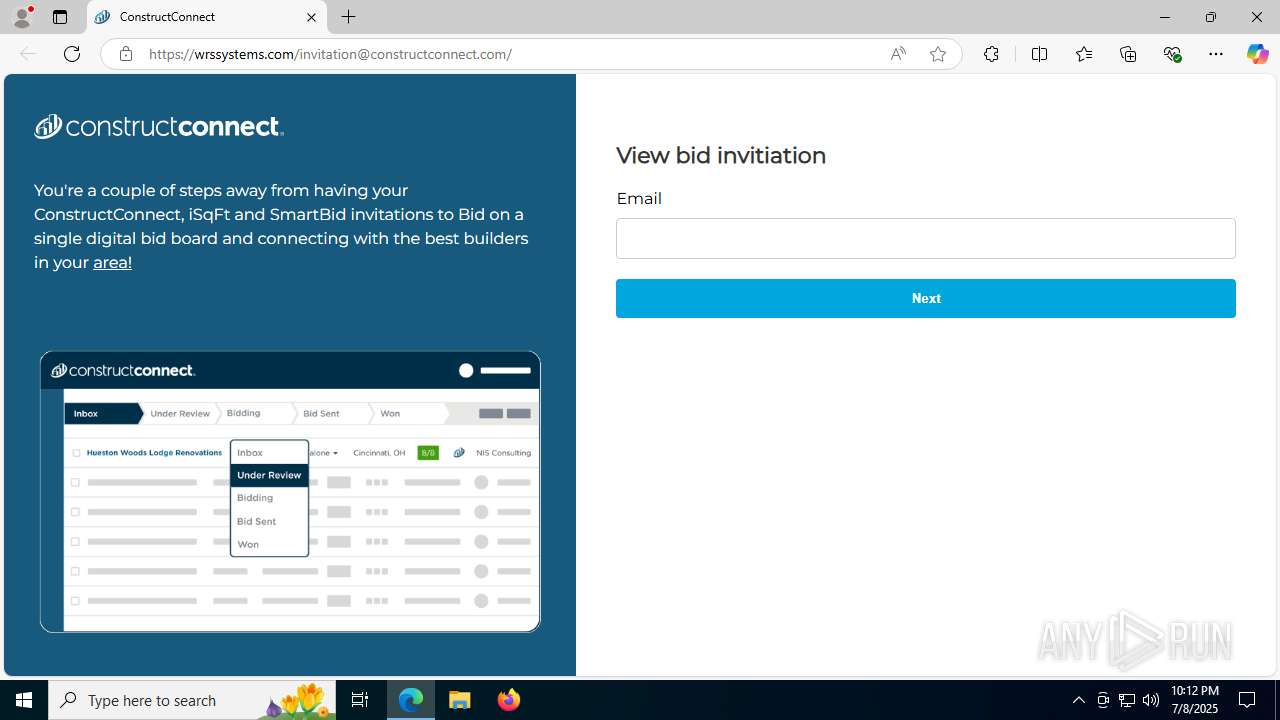Open File Explorer from taskbar
The width and height of the screenshot is (1280, 720).
click(460, 700)
